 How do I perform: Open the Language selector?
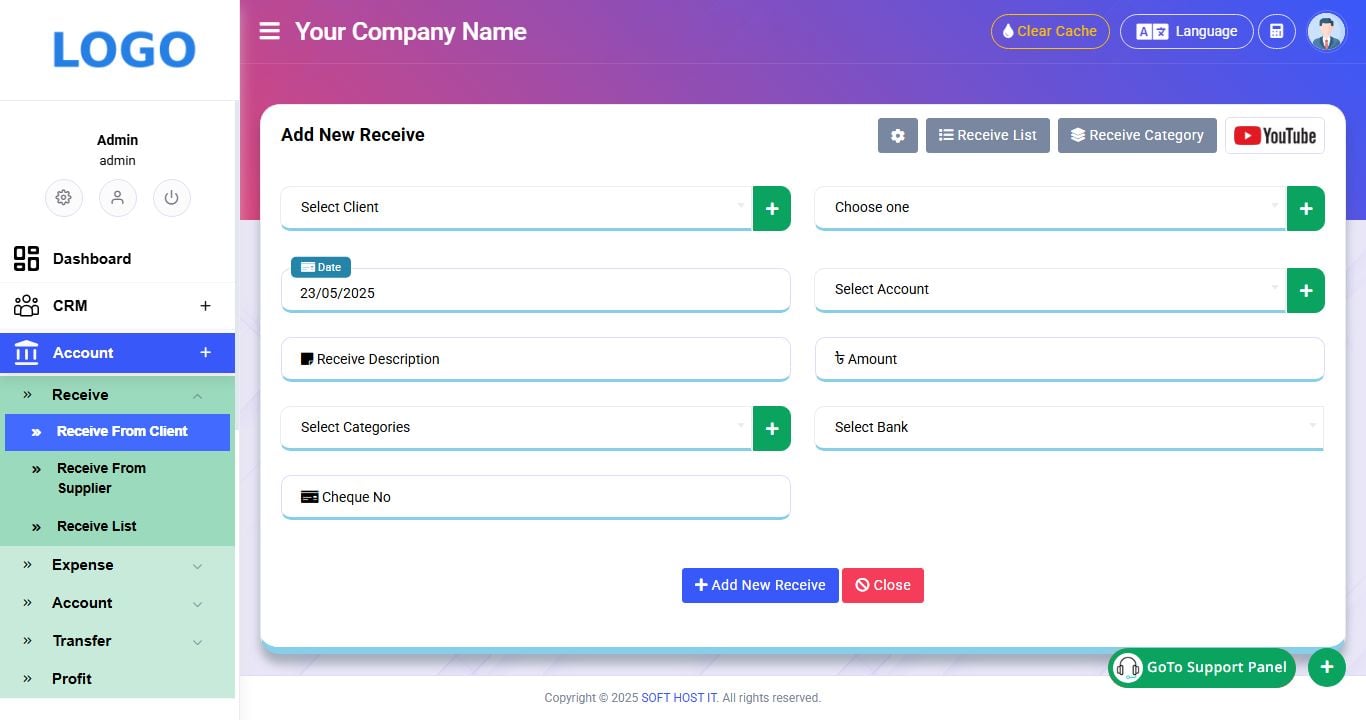[x=1186, y=31]
